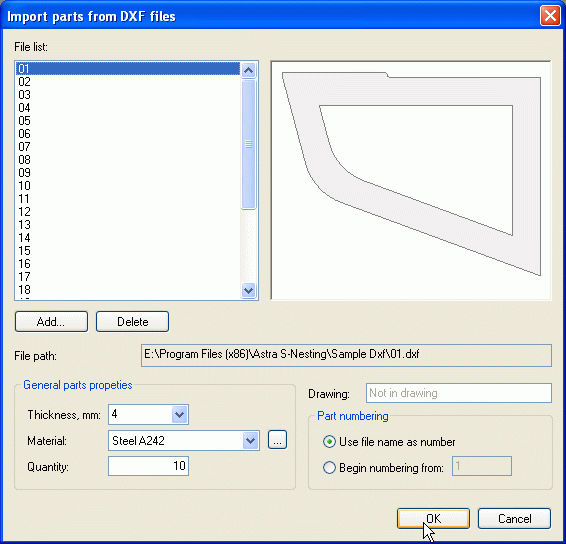The image size is (566, 544).
Task: Click the Delete button
Action: 132,321
